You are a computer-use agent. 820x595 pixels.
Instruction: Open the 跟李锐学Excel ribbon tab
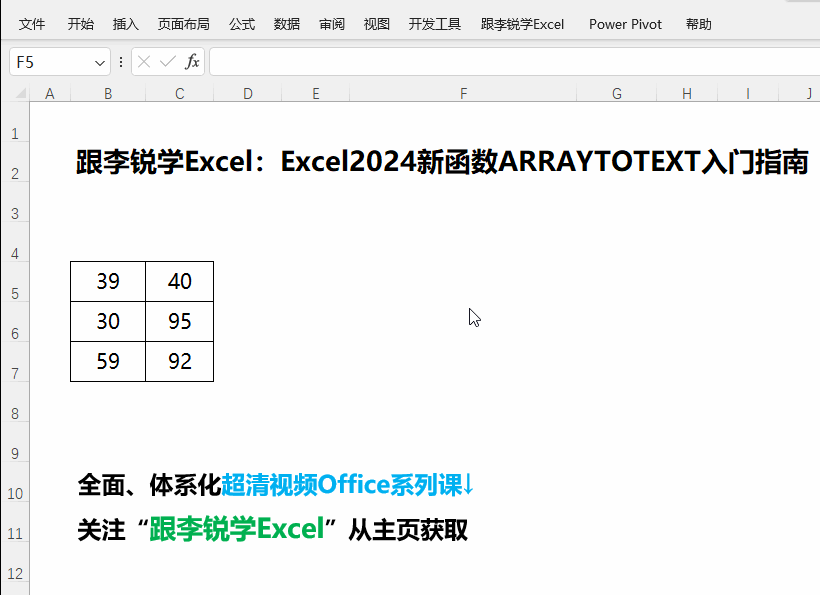[x=522, y=24]
